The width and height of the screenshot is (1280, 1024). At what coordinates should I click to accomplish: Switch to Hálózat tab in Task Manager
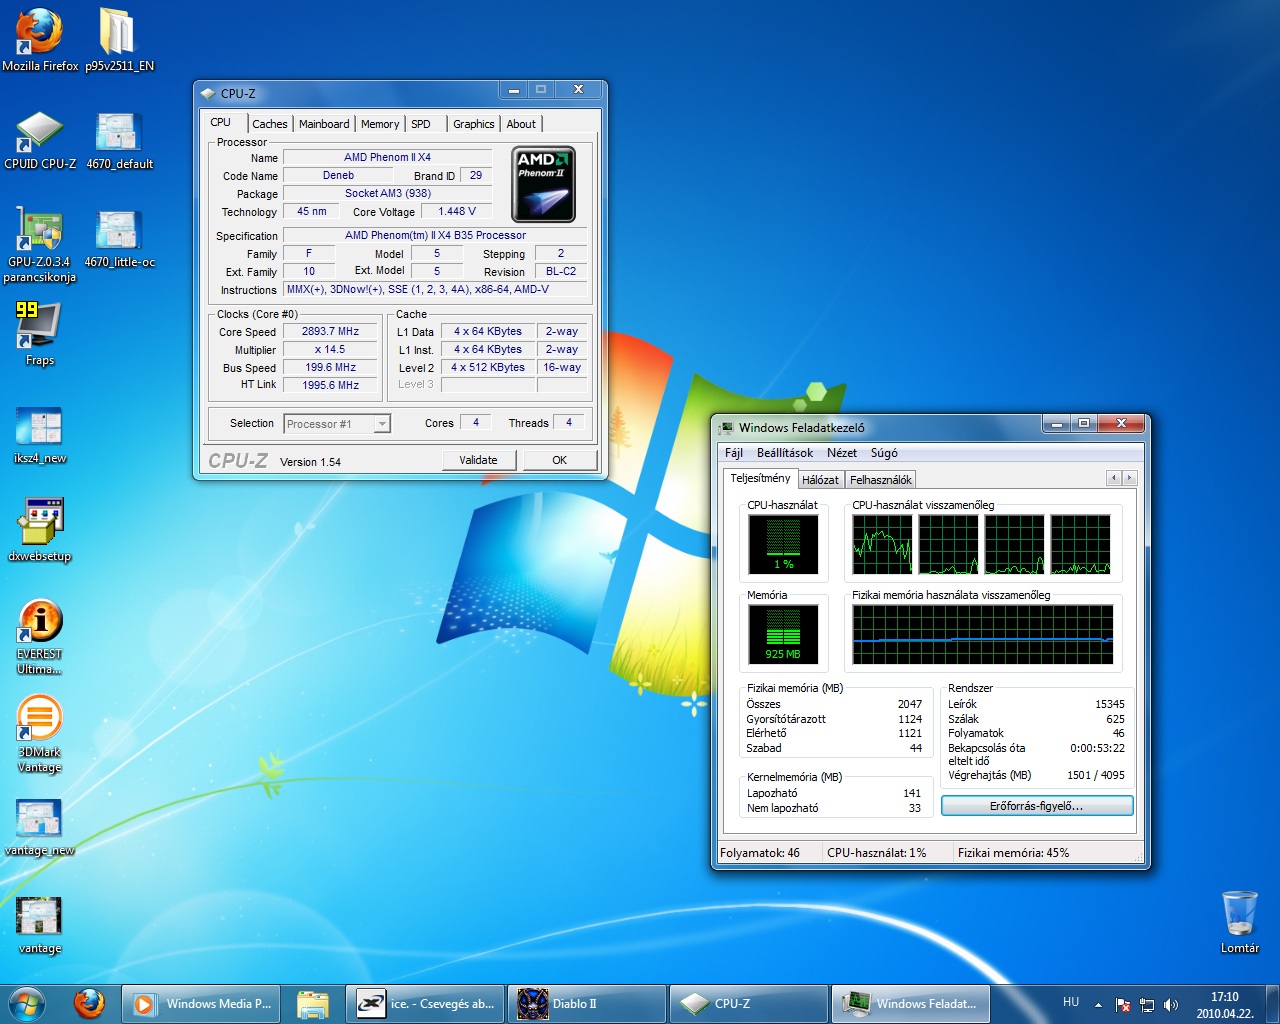pos(820,480)
